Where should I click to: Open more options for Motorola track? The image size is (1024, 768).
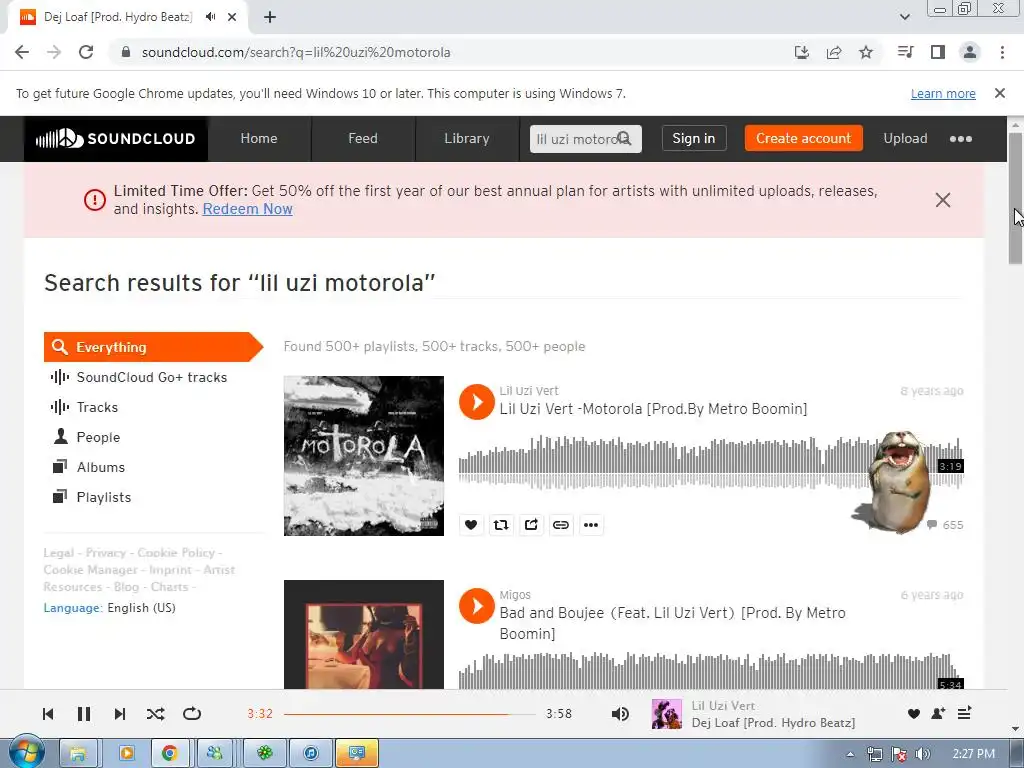click(x=591, y=525)
